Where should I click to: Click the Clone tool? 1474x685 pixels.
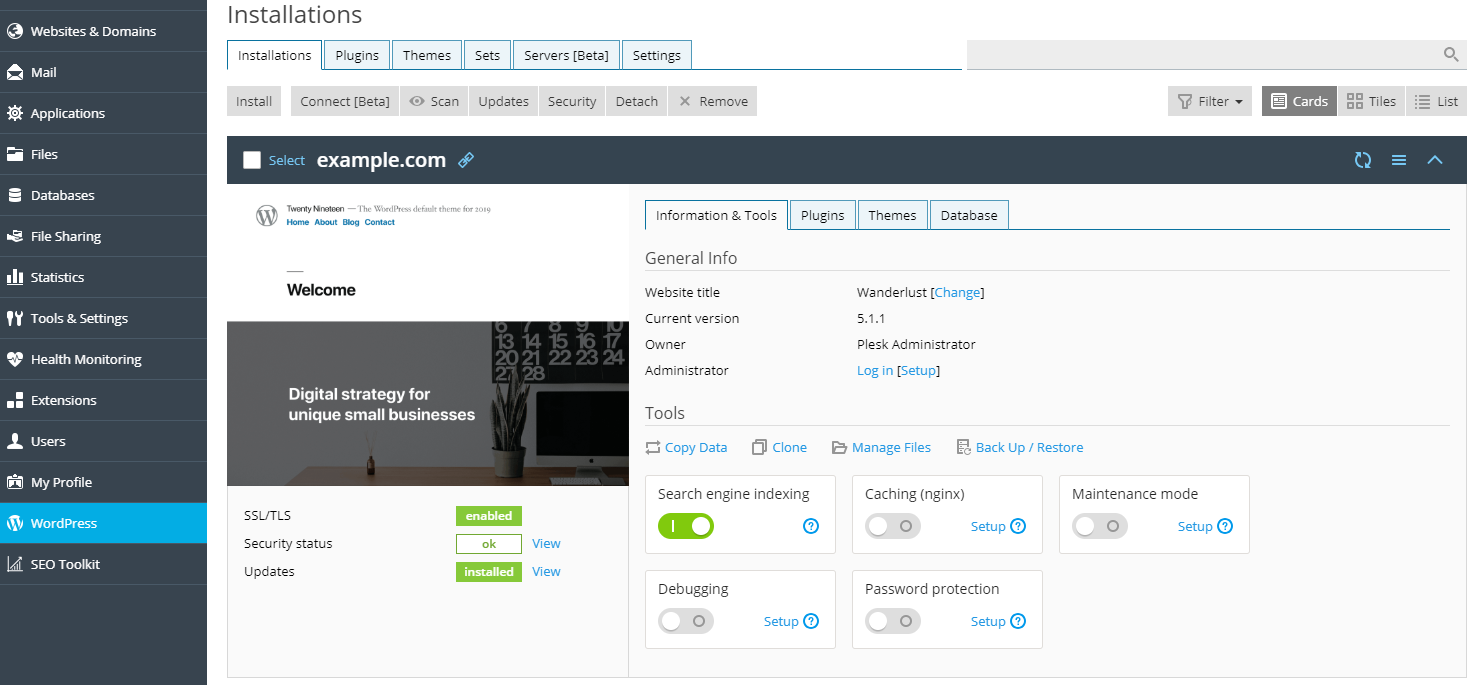click(779, 447)
